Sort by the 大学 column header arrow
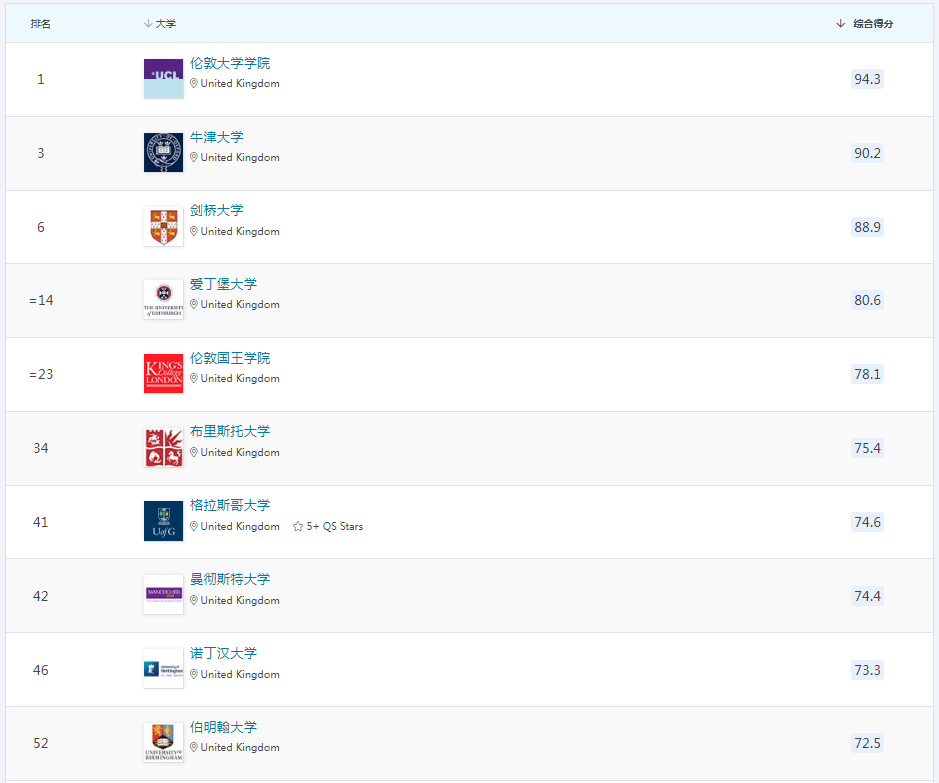 point(148,24)
